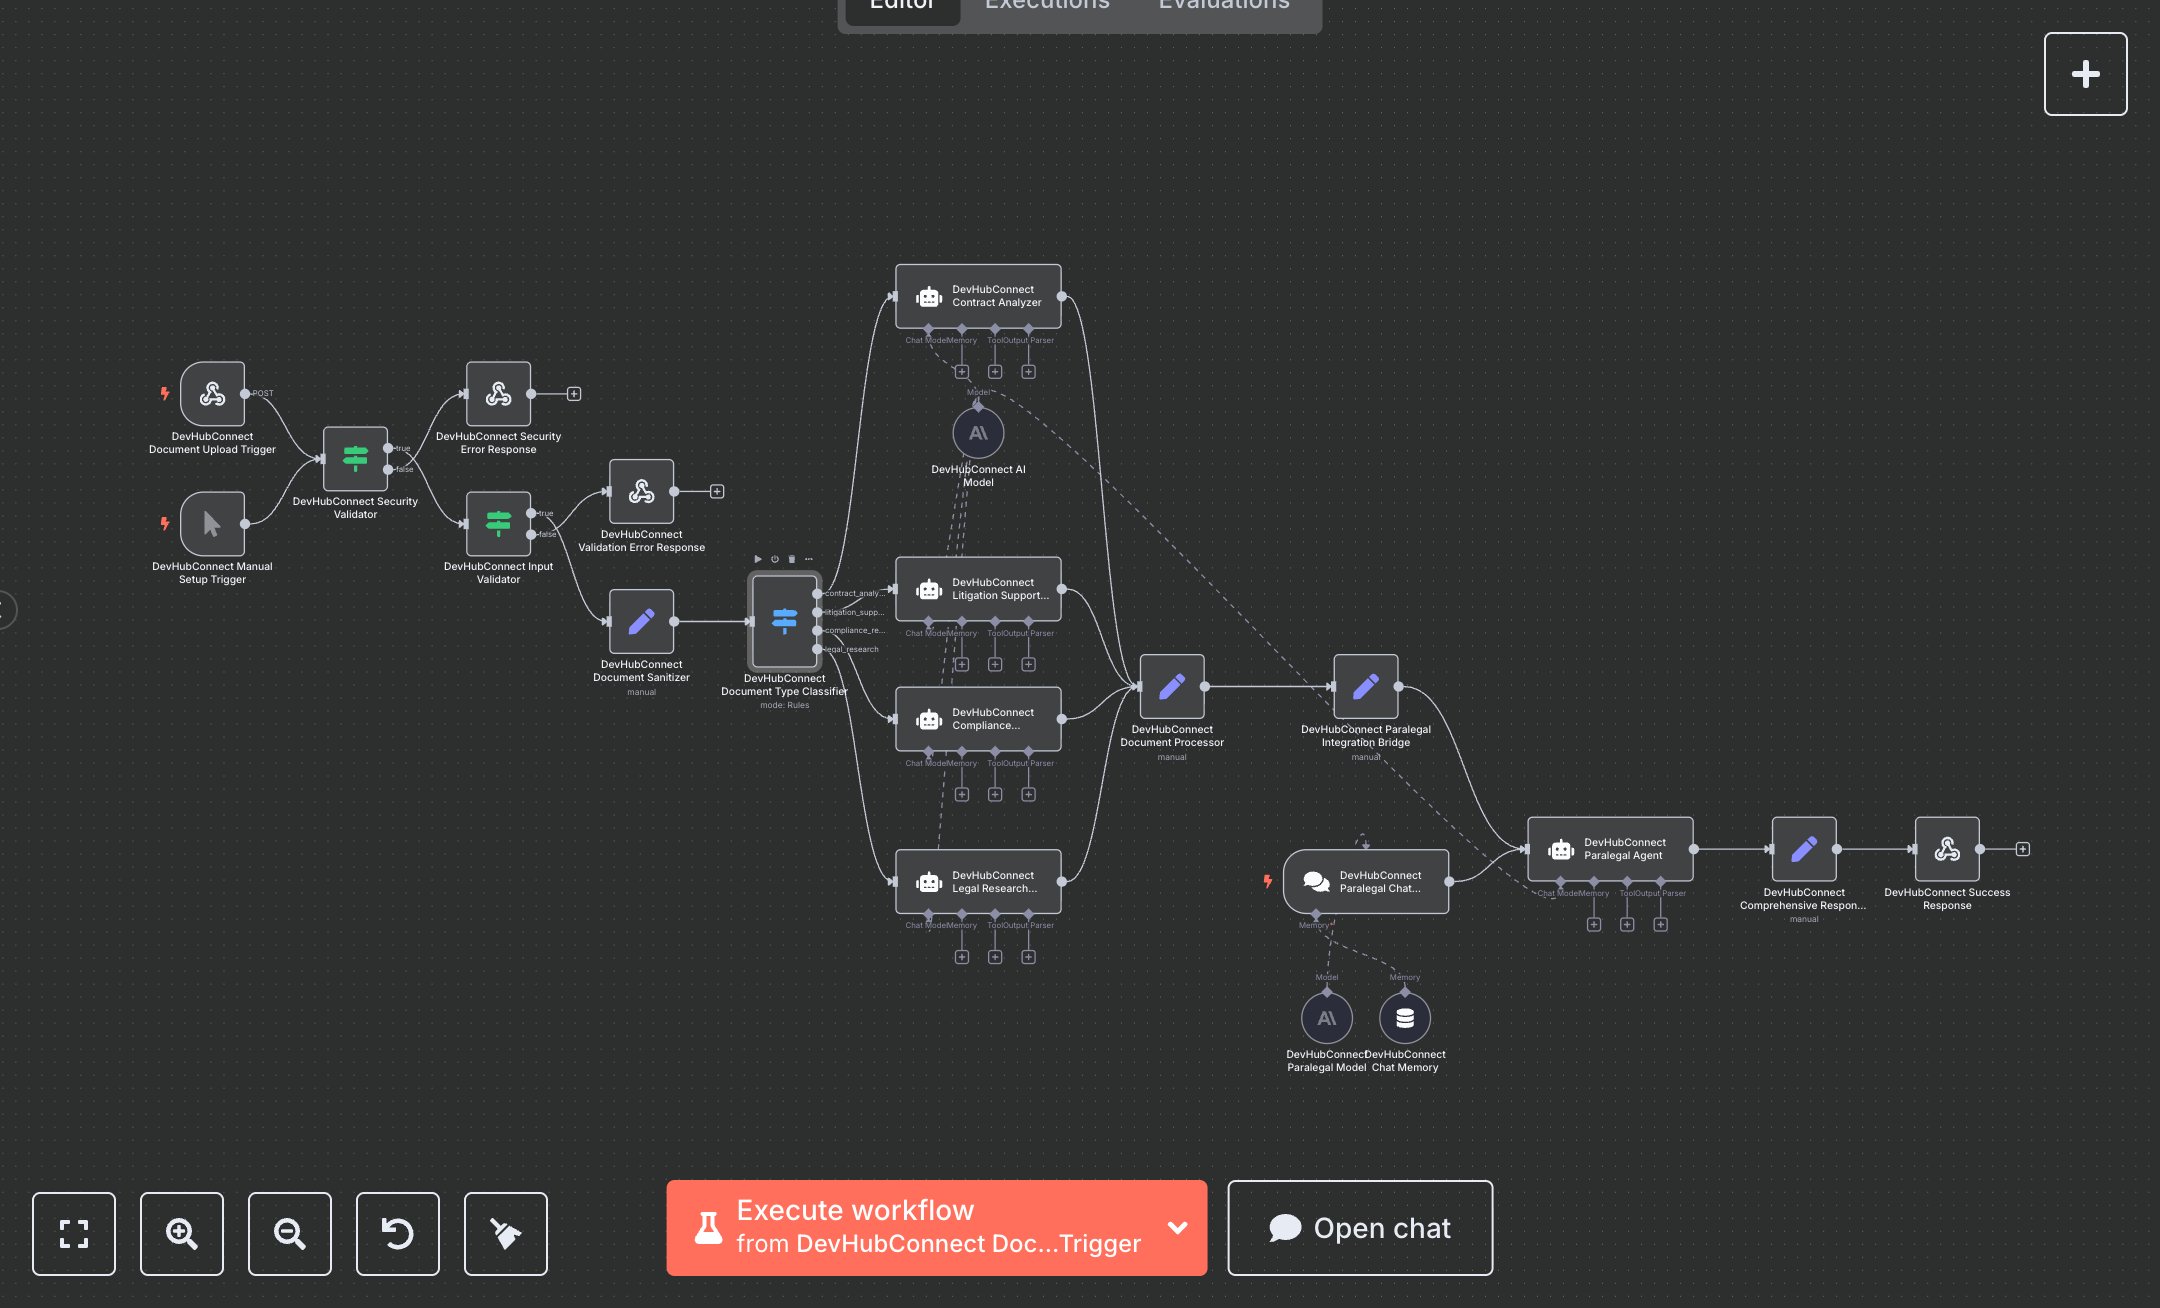2160x1308 pixels.
Task: Open the Litigation Support agent node
Action: point(978,589)
